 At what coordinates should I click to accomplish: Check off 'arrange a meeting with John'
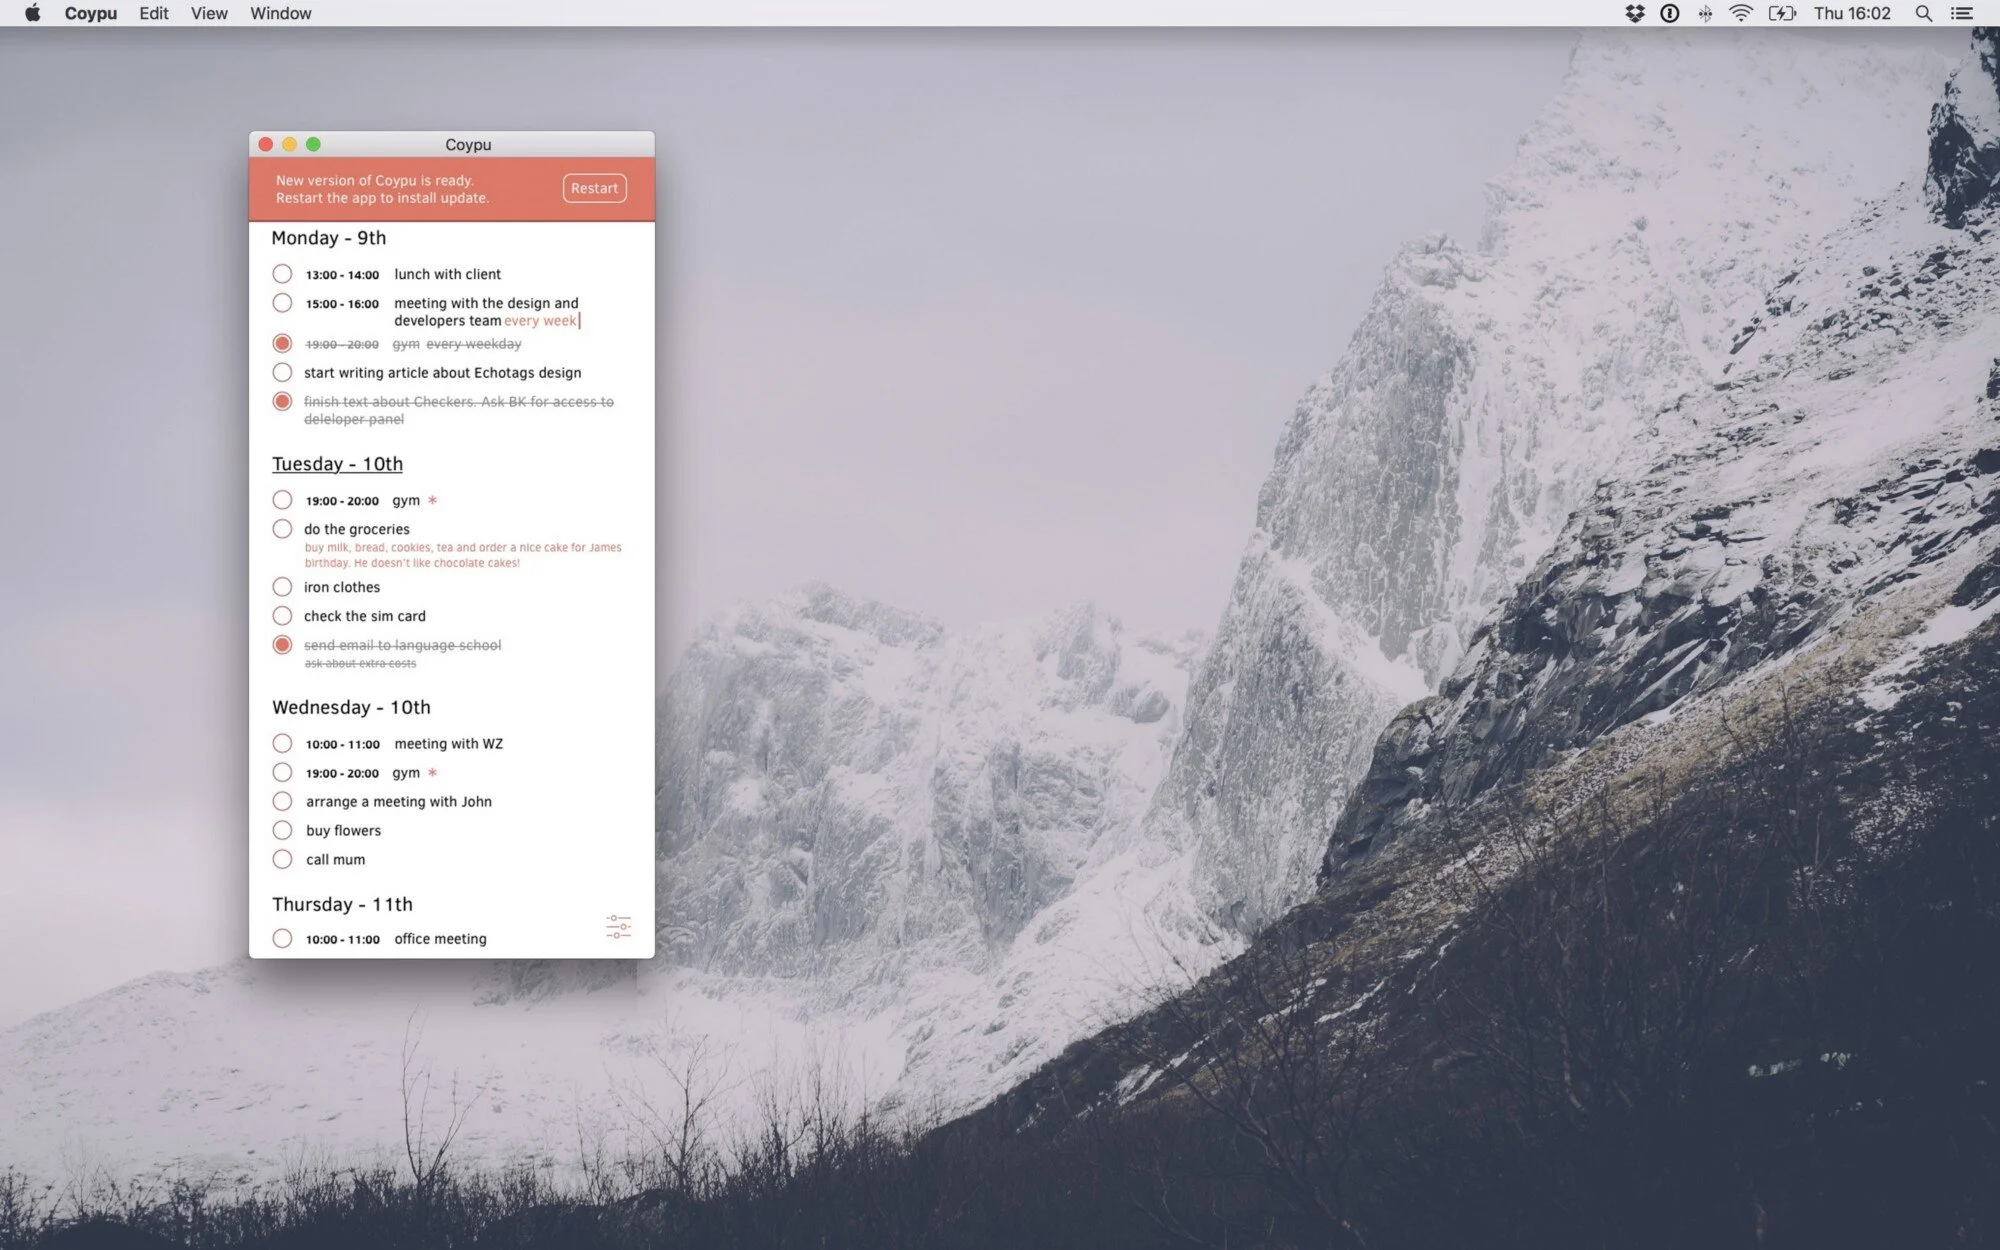[282, 802]
